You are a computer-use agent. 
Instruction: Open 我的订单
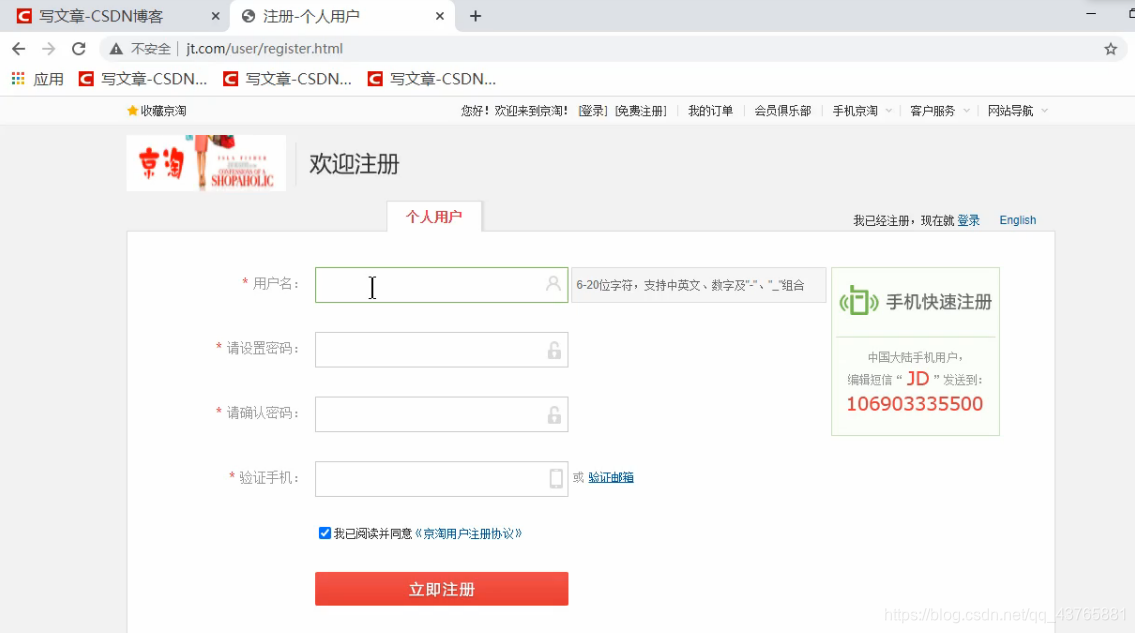pos(710,111)
